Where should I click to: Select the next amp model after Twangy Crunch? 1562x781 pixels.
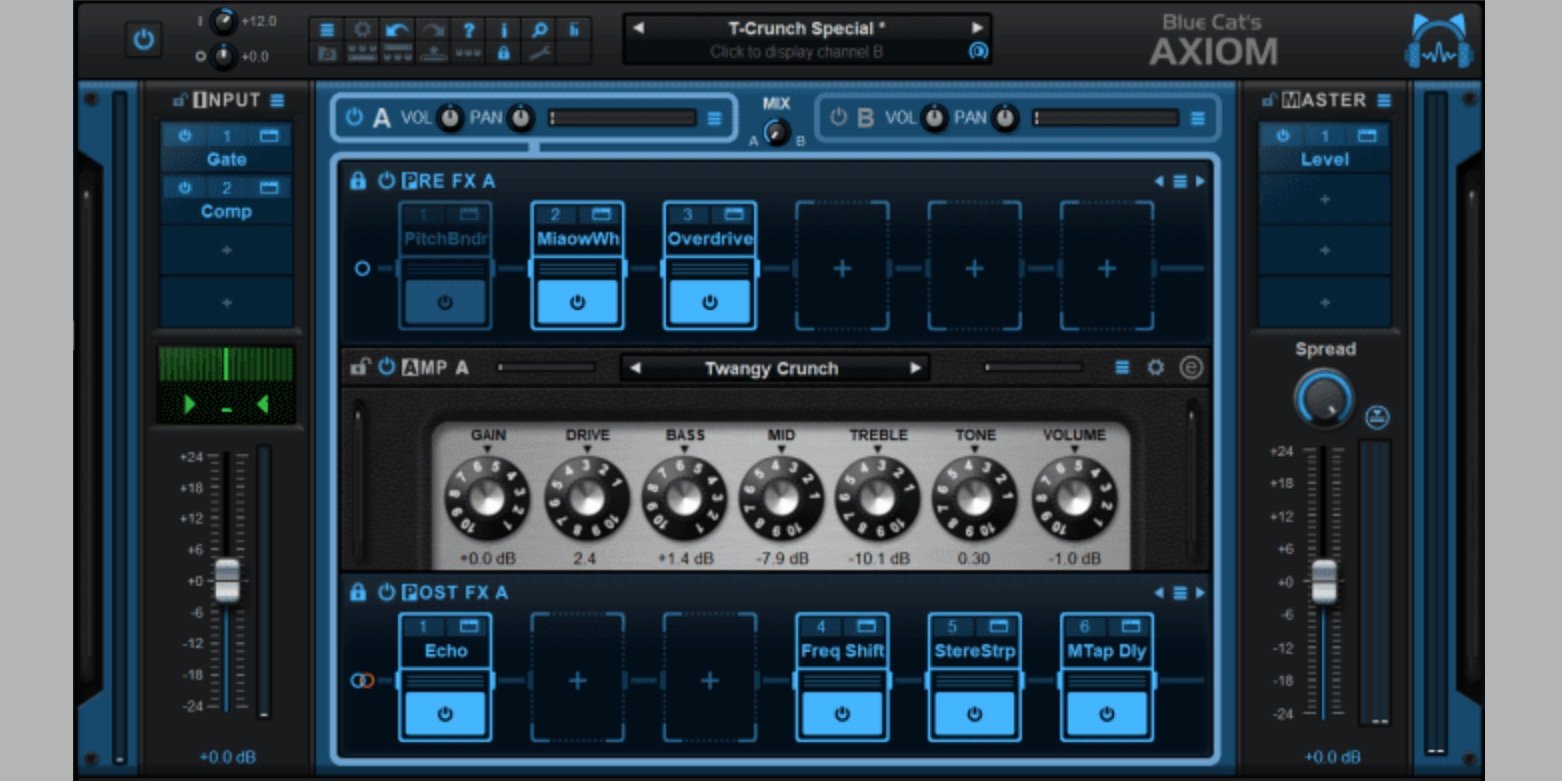[914, 368]
